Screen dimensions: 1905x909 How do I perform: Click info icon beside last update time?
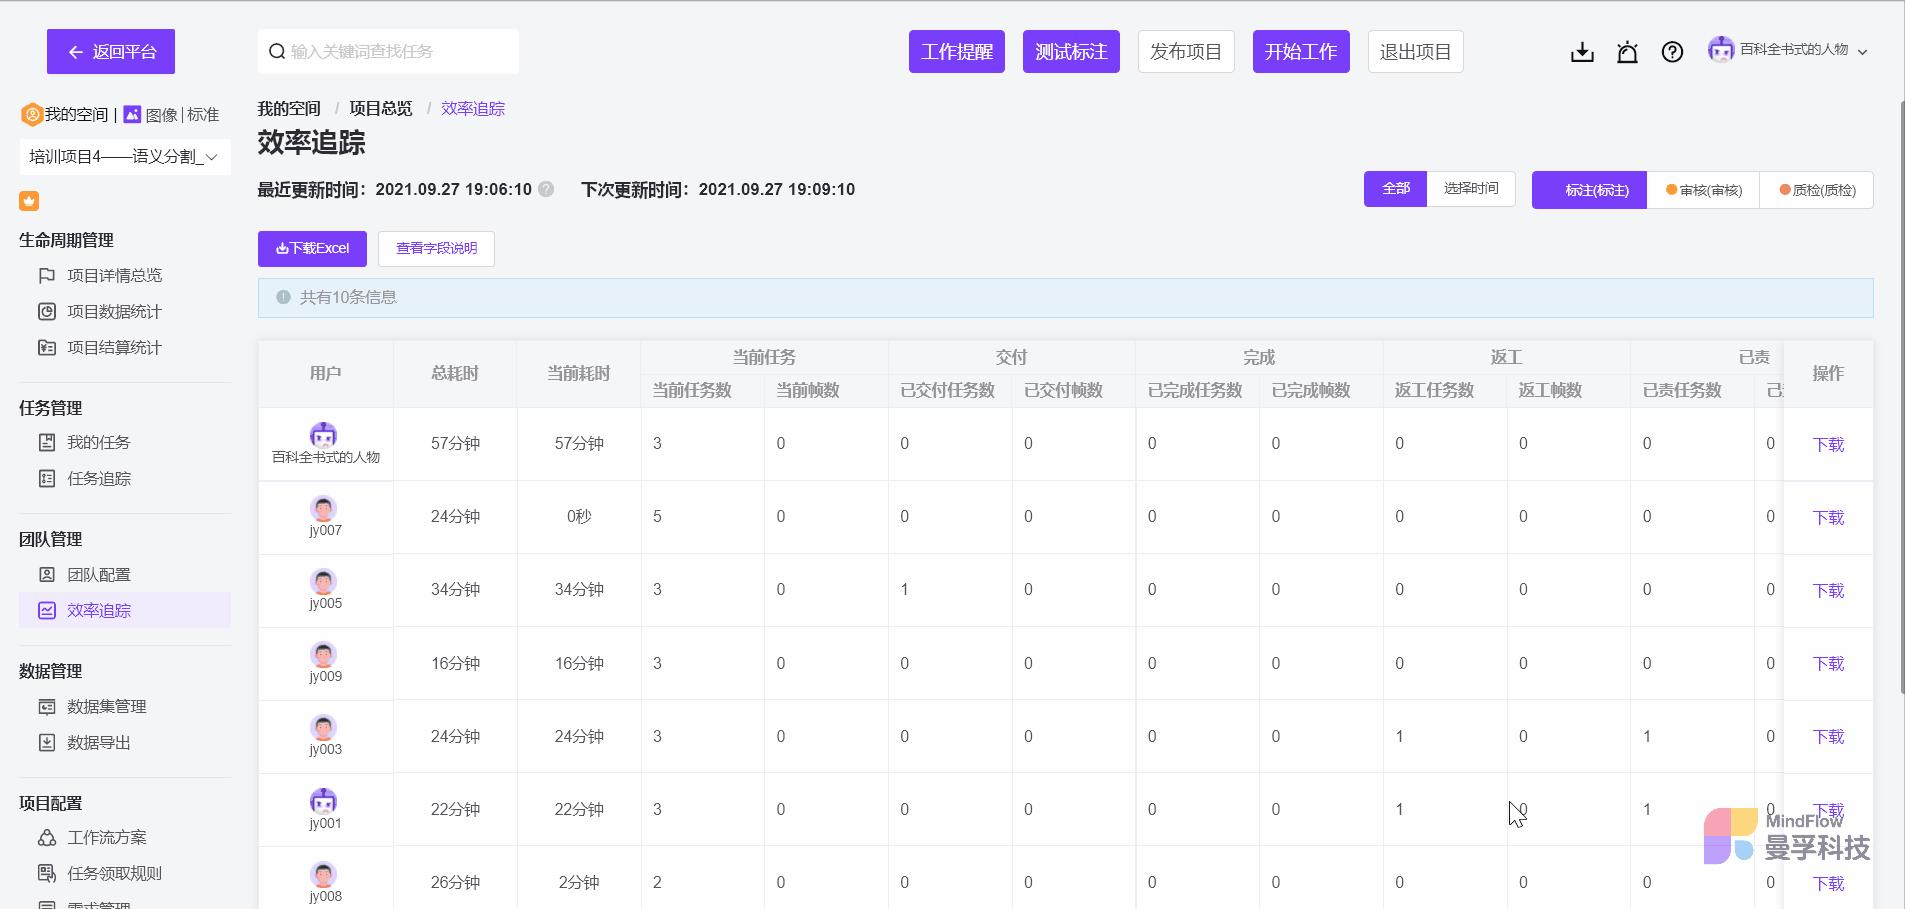point(546,189)
